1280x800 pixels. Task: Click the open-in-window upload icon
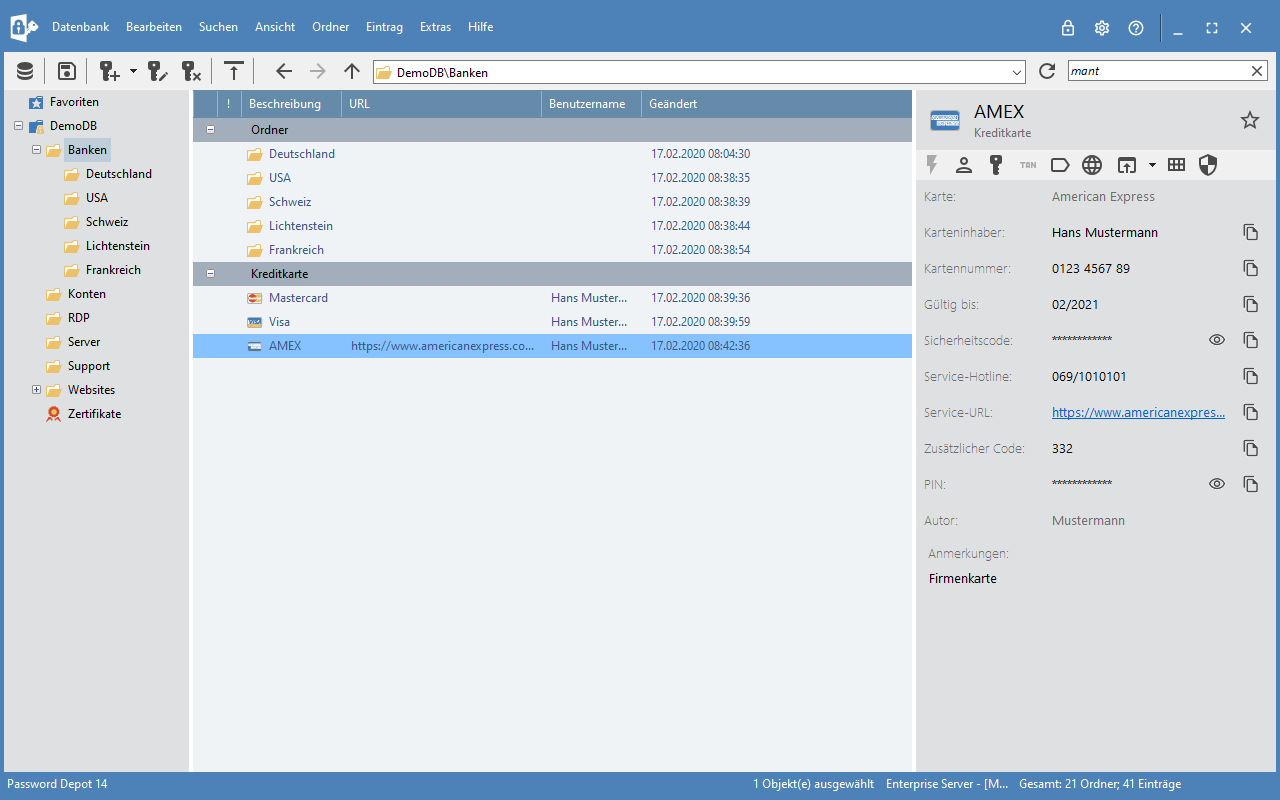1128,165
